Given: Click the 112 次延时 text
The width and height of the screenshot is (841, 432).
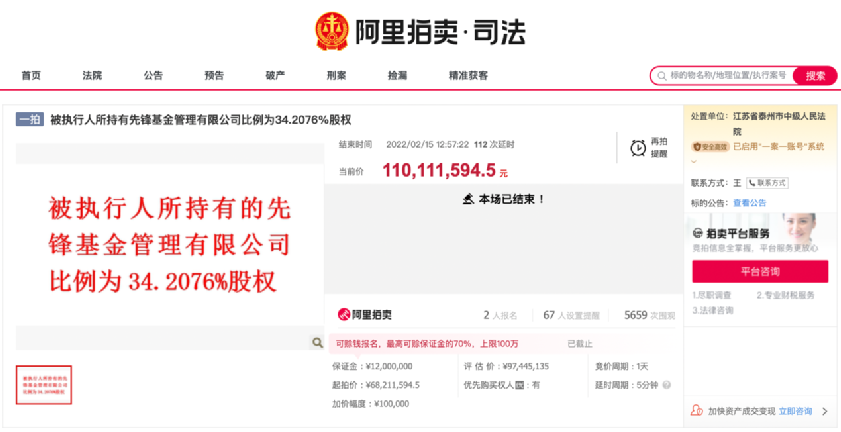Looking at the screenshot, I should [x=494, y=144].
